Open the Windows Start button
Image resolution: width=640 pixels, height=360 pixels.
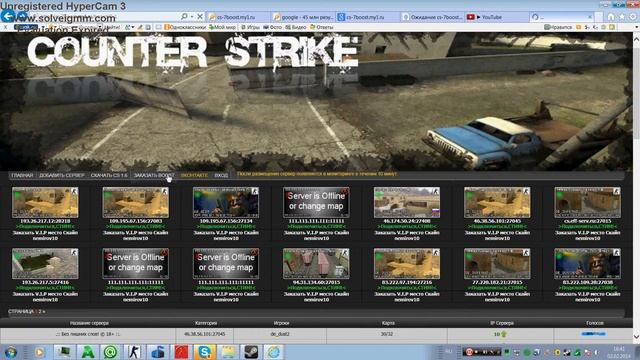(10, 352)
